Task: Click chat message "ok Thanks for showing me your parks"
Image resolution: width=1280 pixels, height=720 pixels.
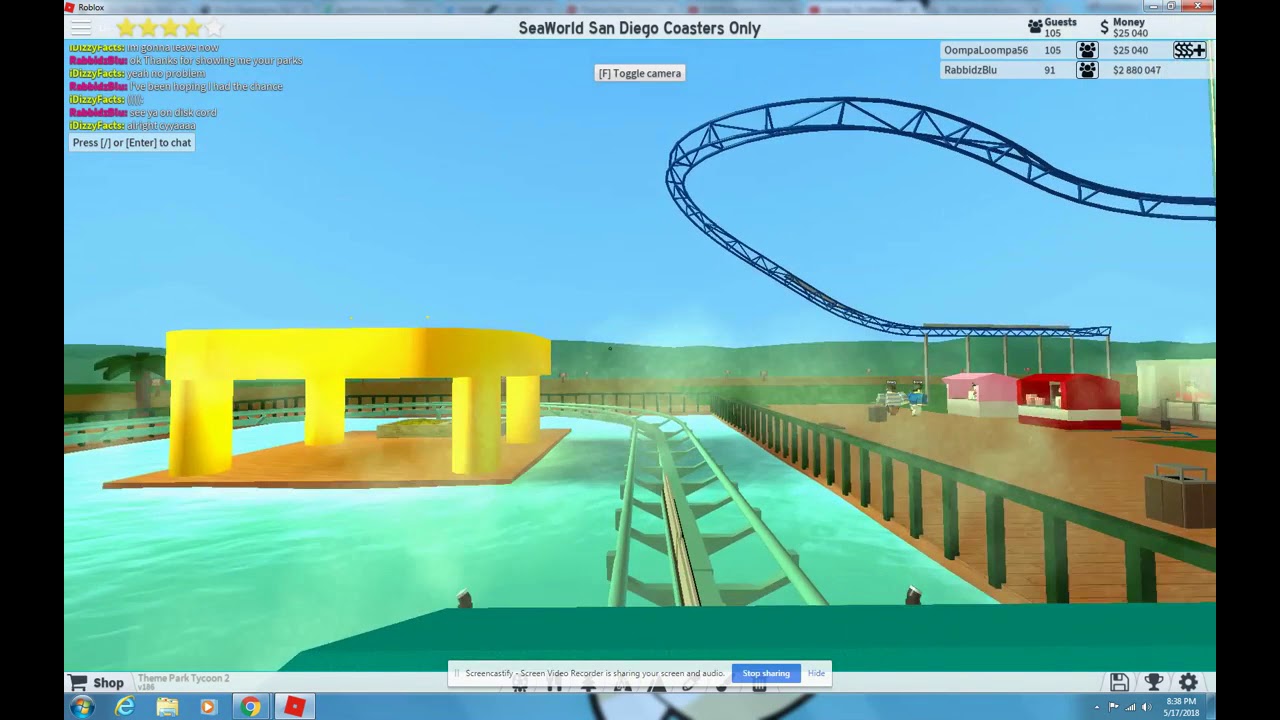Action: click(x=216, y=61)
